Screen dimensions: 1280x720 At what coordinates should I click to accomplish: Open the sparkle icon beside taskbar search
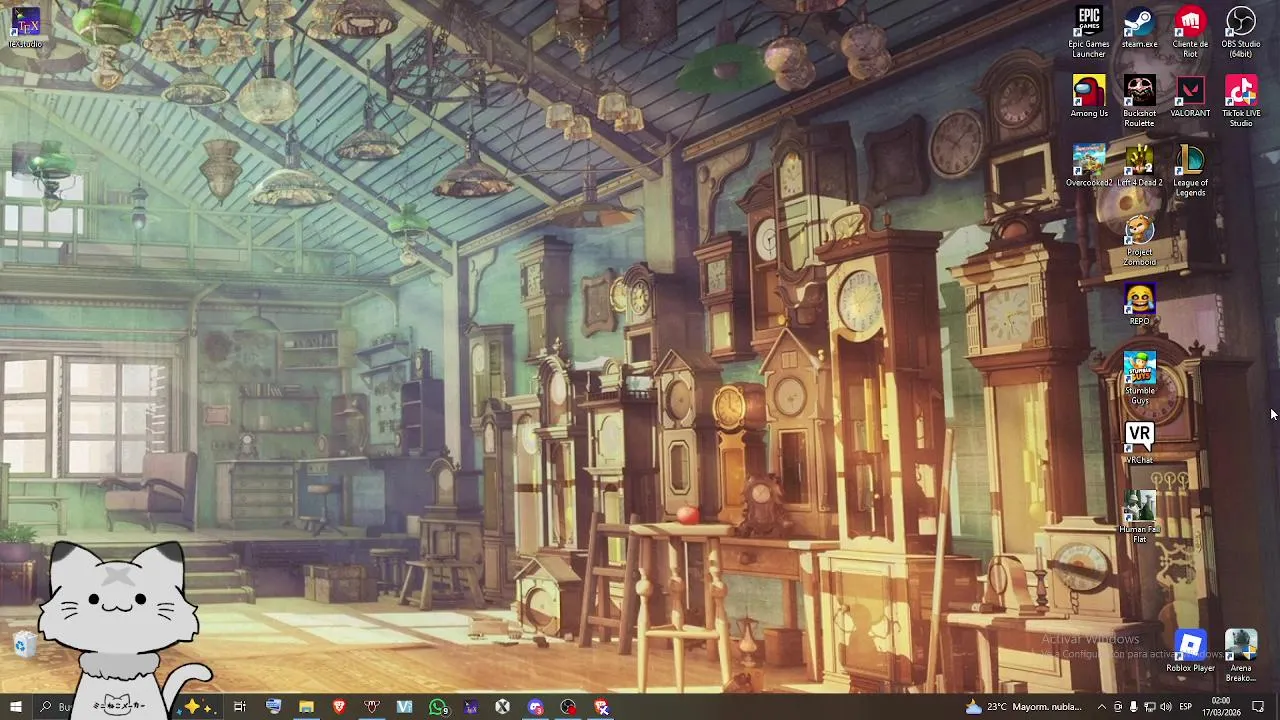coord(194,707)
